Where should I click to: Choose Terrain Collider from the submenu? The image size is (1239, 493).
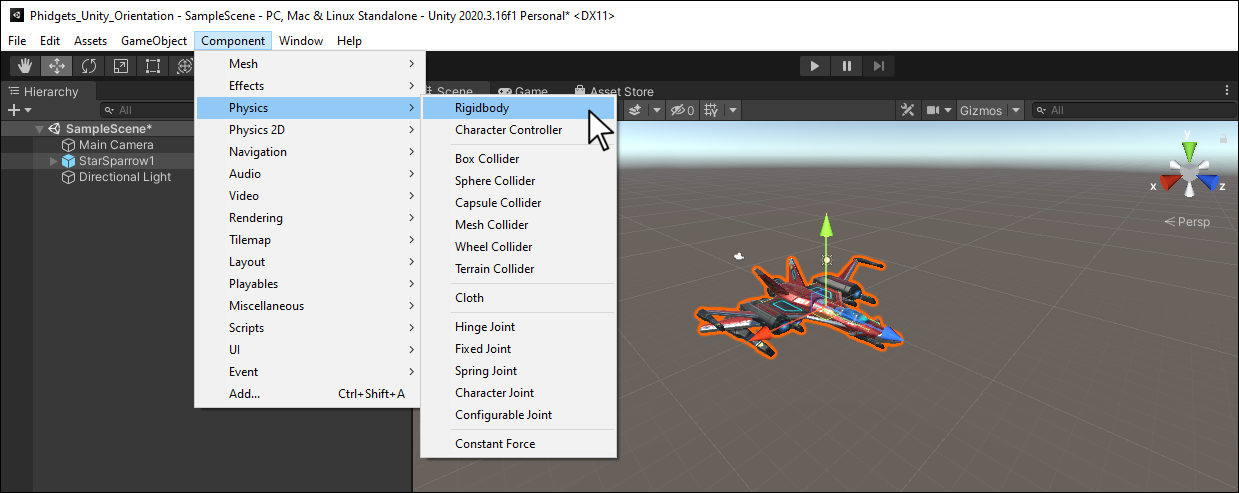click(518, 269)
